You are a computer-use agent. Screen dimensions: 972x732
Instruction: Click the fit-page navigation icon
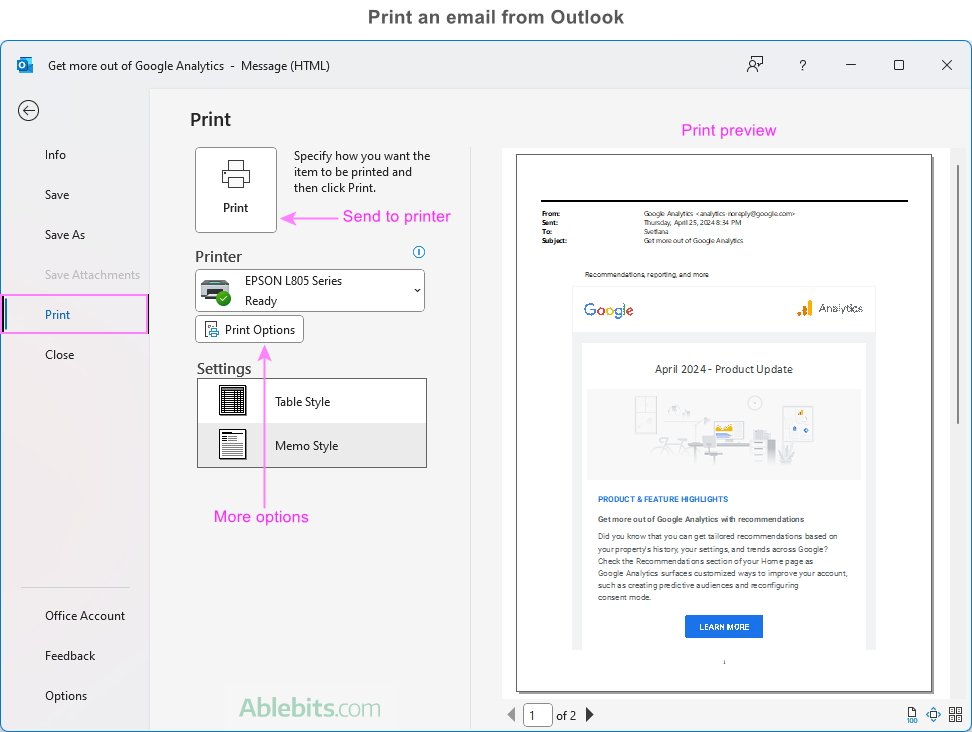[934, 714]
